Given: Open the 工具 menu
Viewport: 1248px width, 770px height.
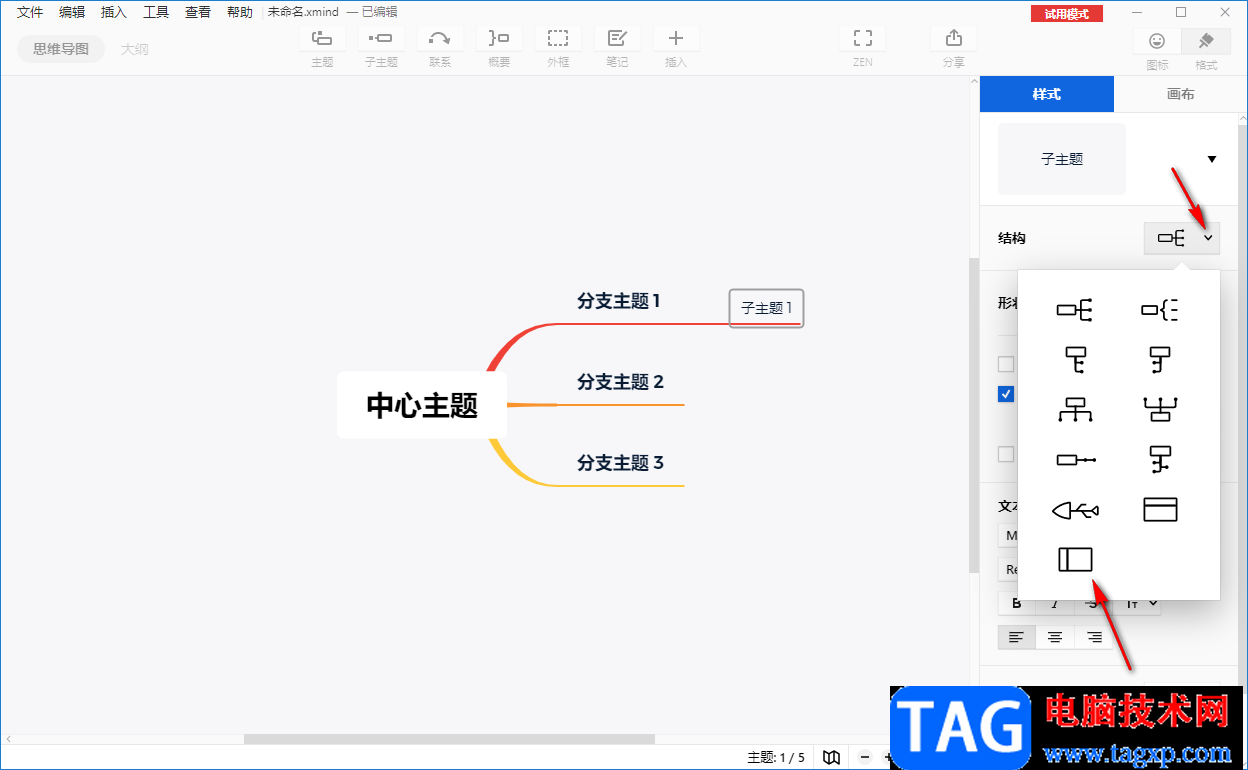Looking at the screenshot, I should click(x=156, y=12).
